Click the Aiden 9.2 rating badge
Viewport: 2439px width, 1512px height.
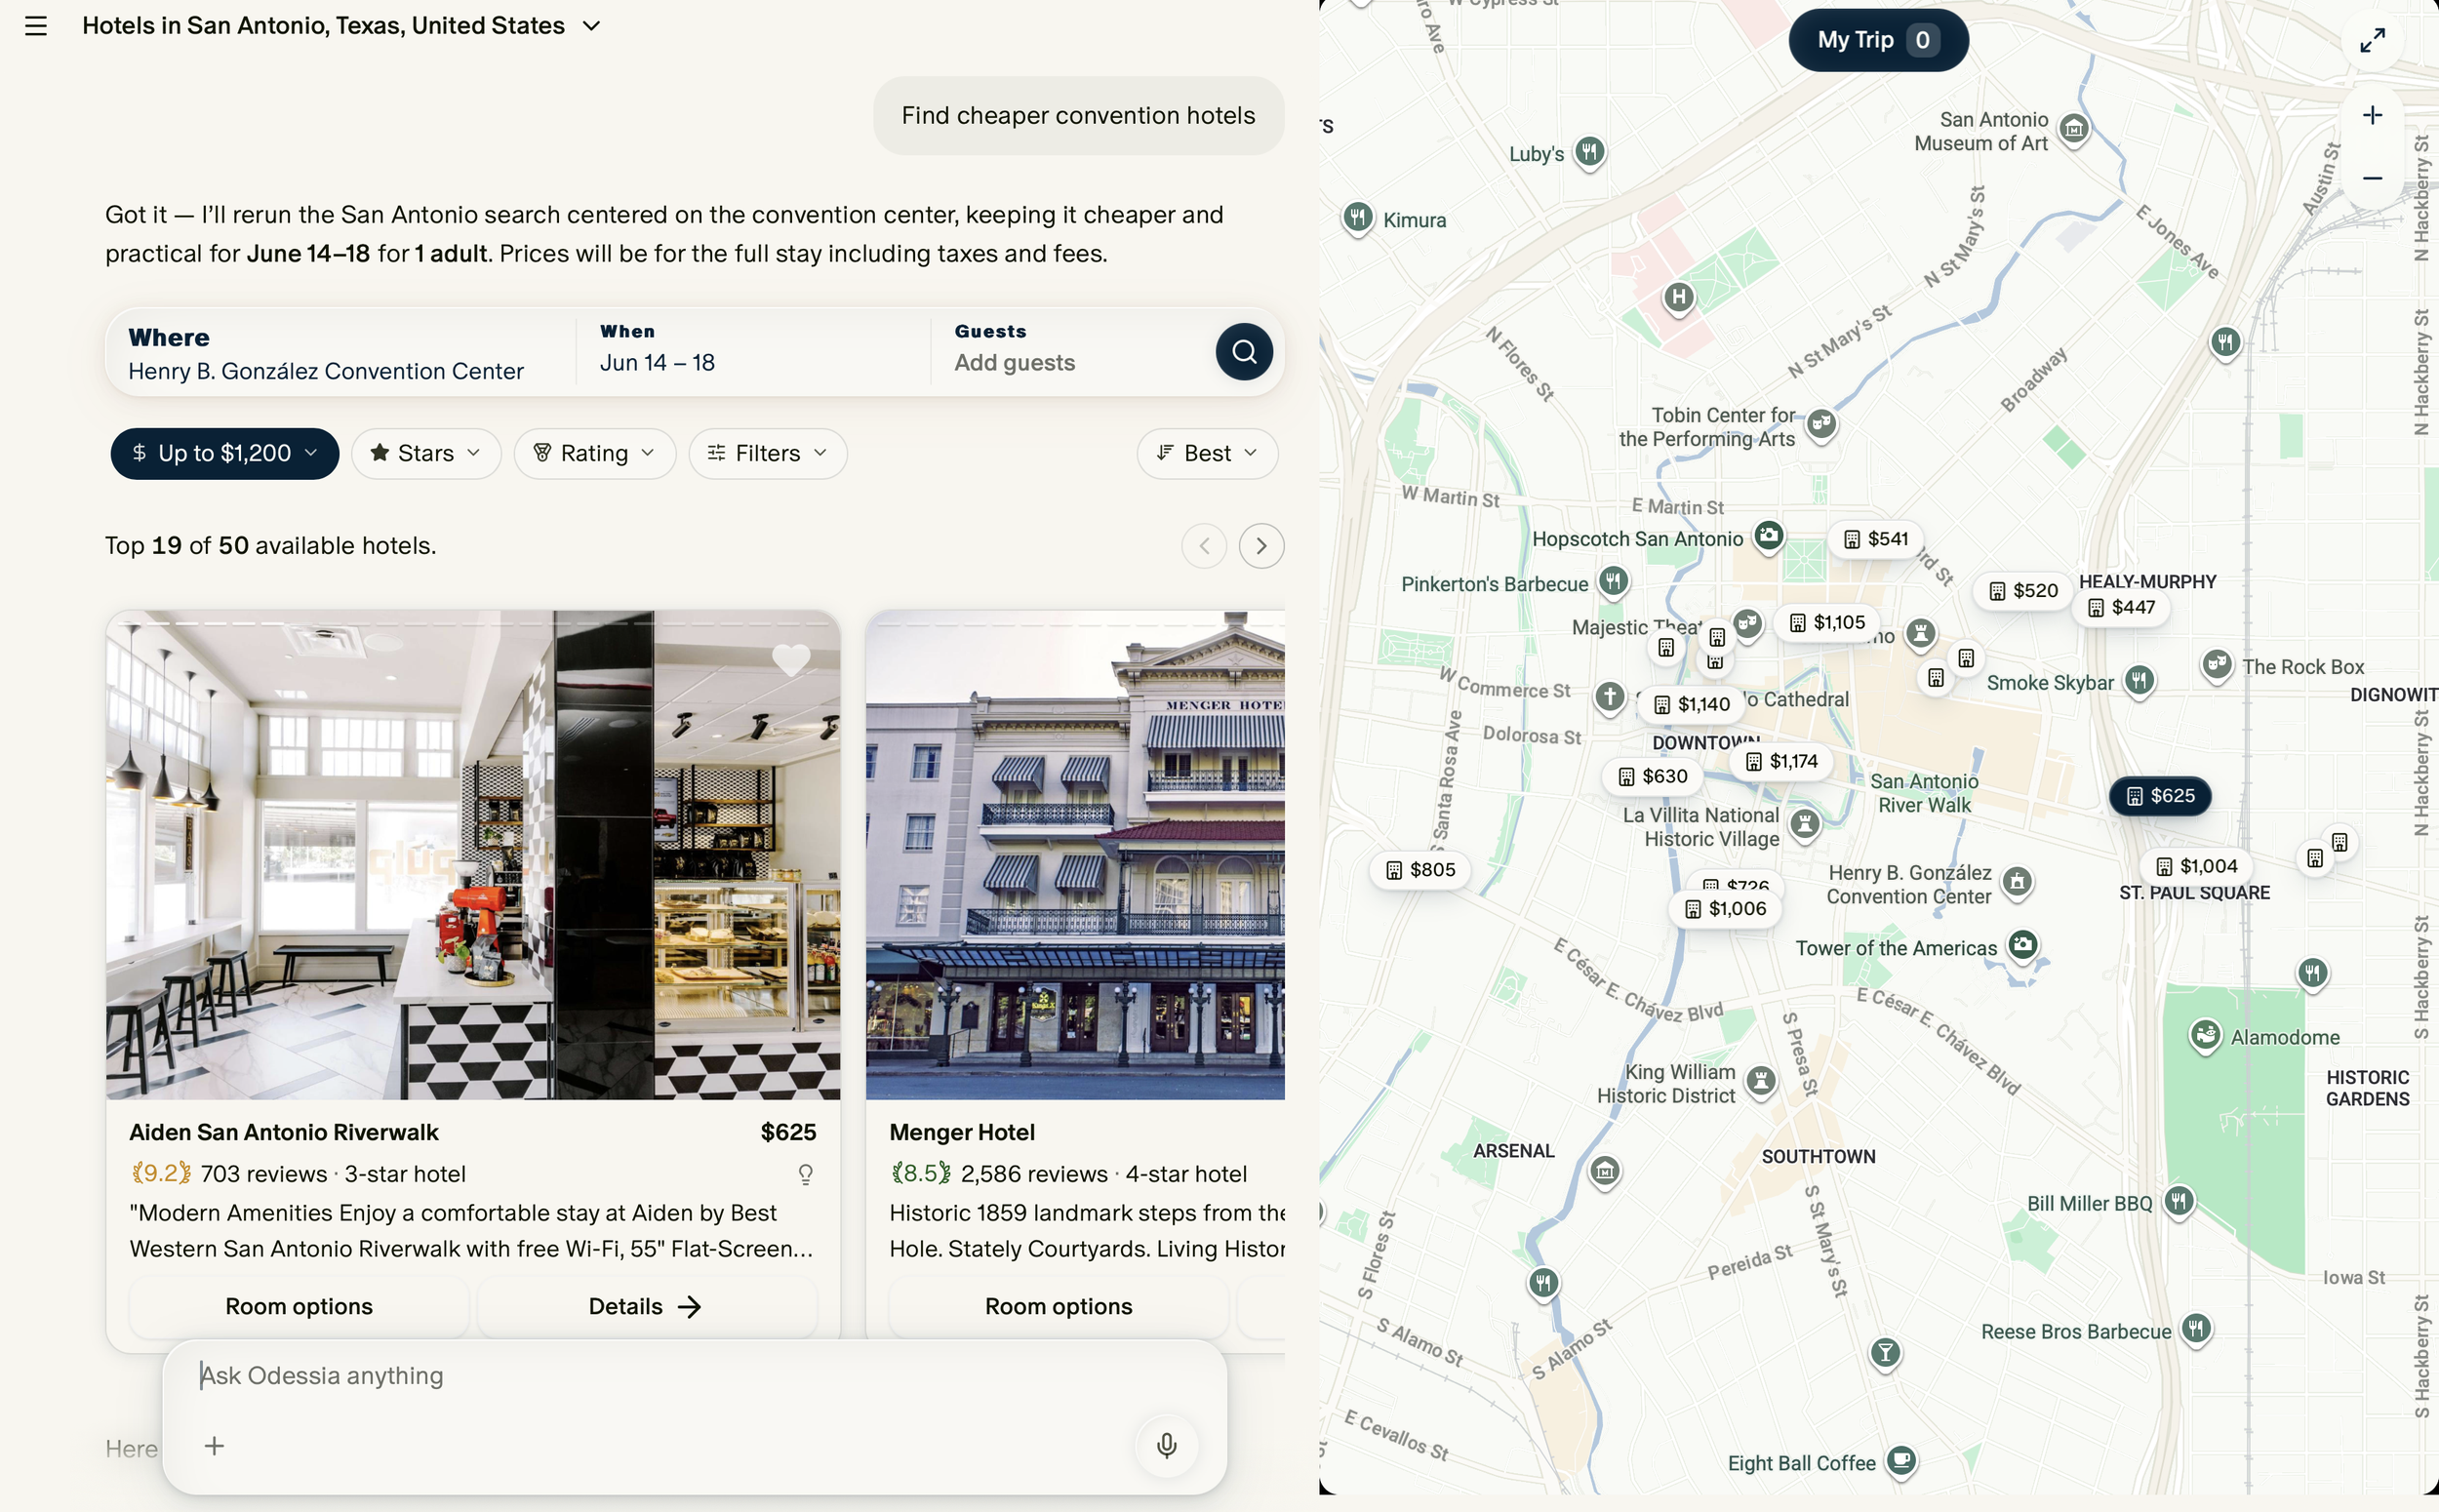[x=161, y=1174]
